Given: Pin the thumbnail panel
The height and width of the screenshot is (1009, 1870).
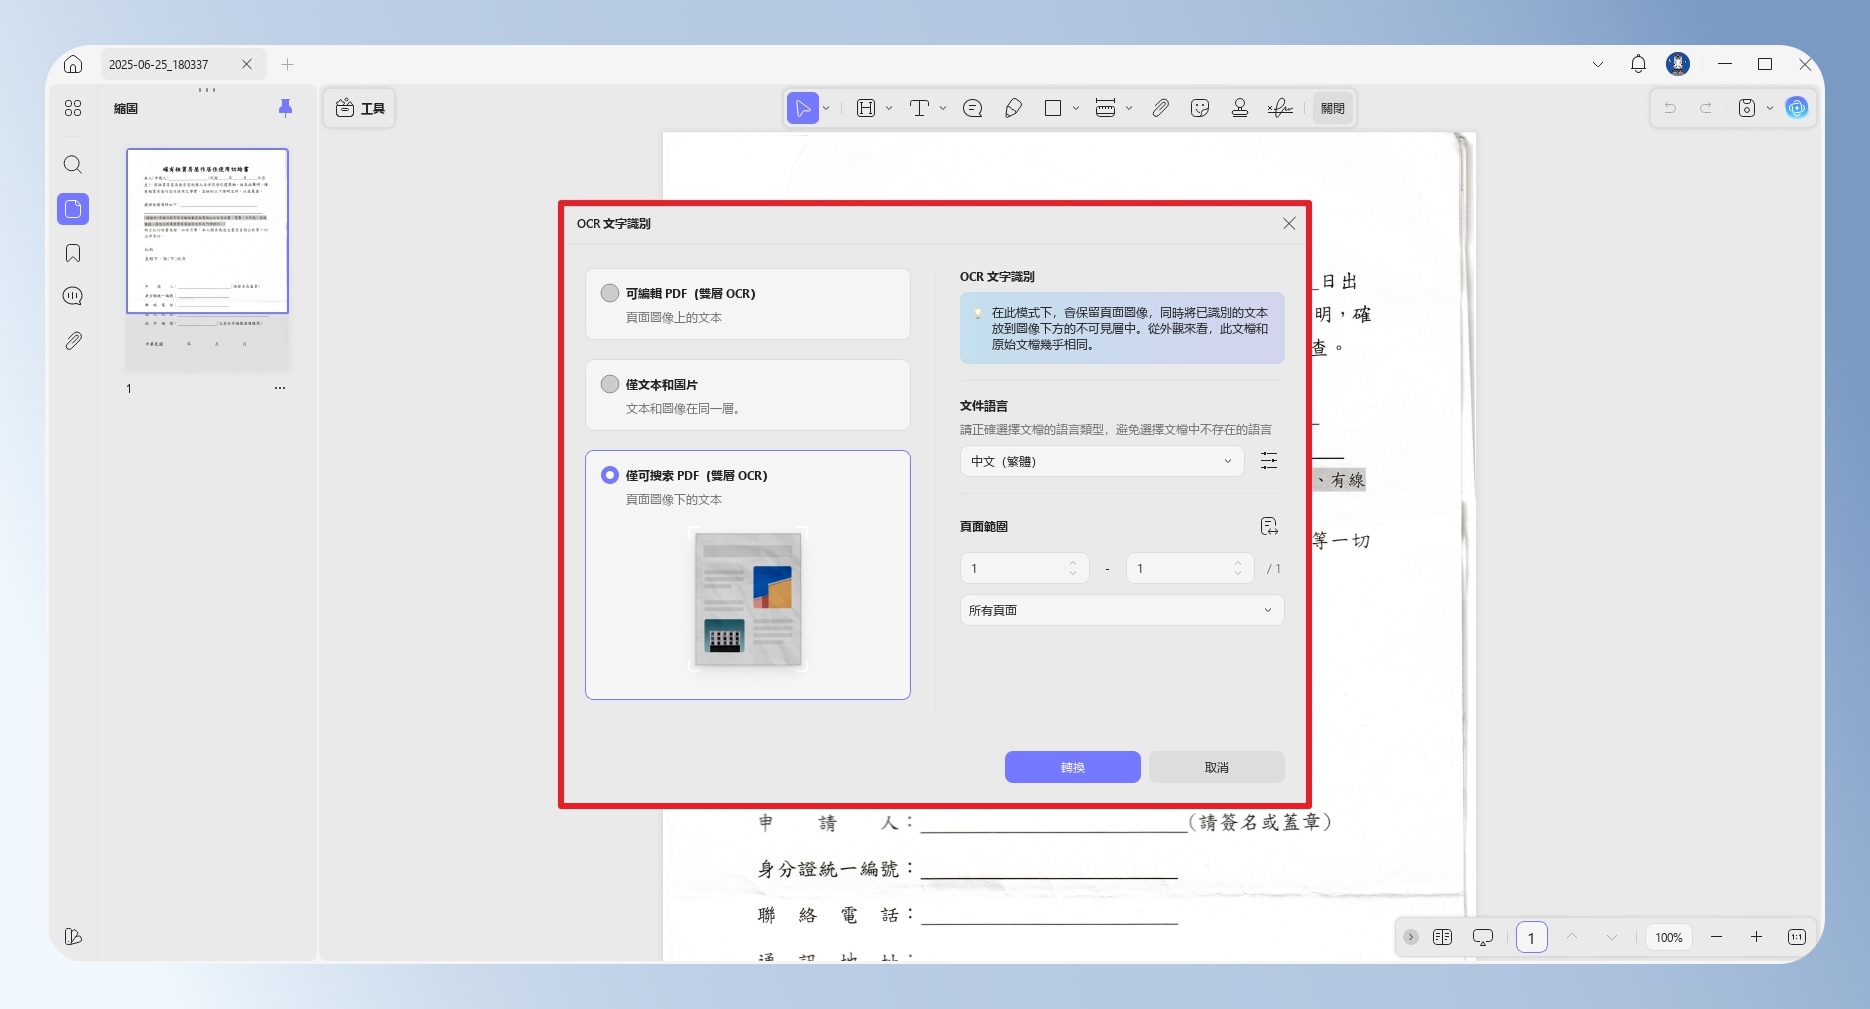Looking at the screenshot, I should click(285, 108).
